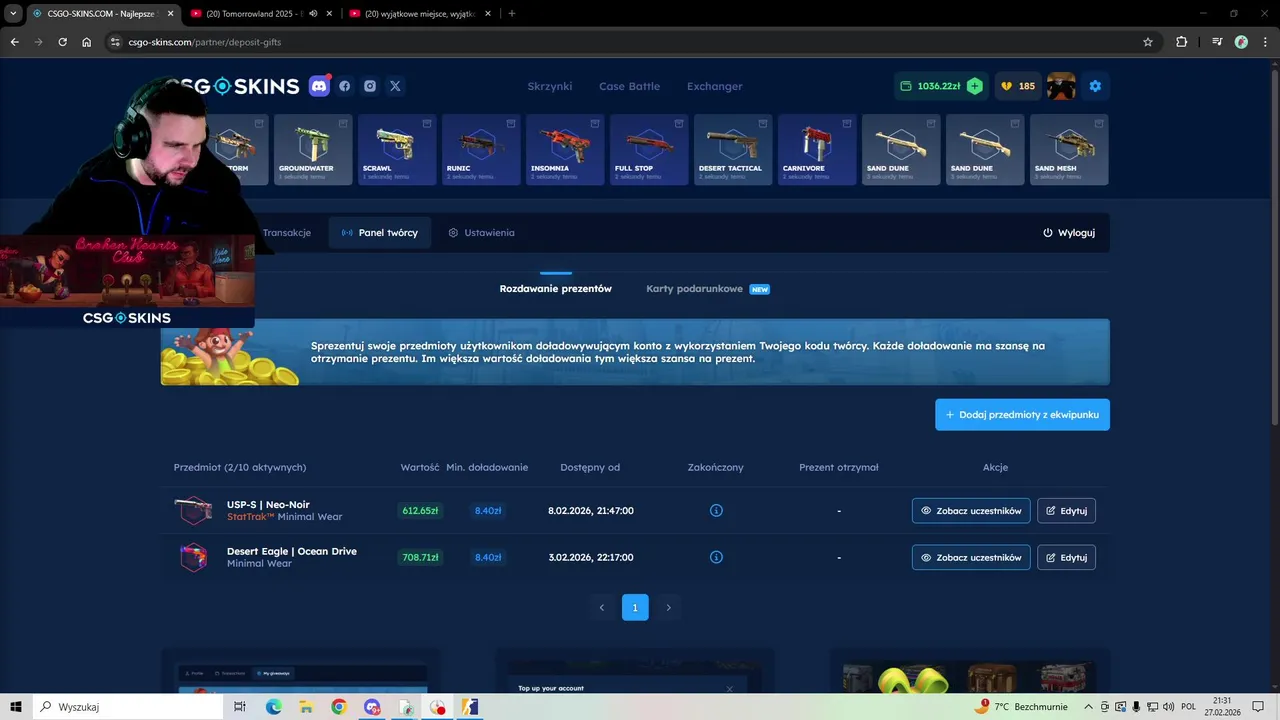Viewport: 1280px width, 720px height.
Task: Click the date 8.02.2026, 21:47:00
Action: (591, 511)
